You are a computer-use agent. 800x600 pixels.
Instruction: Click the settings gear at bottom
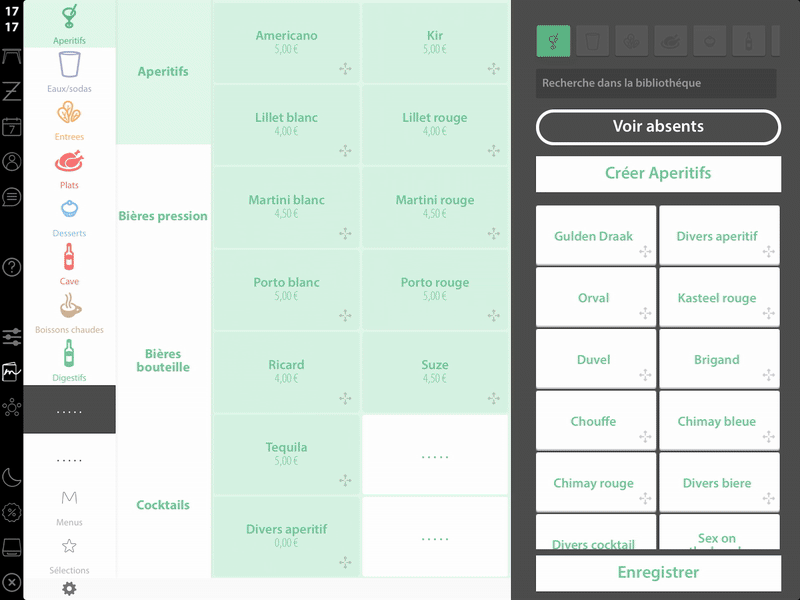(x=69, y=588)
